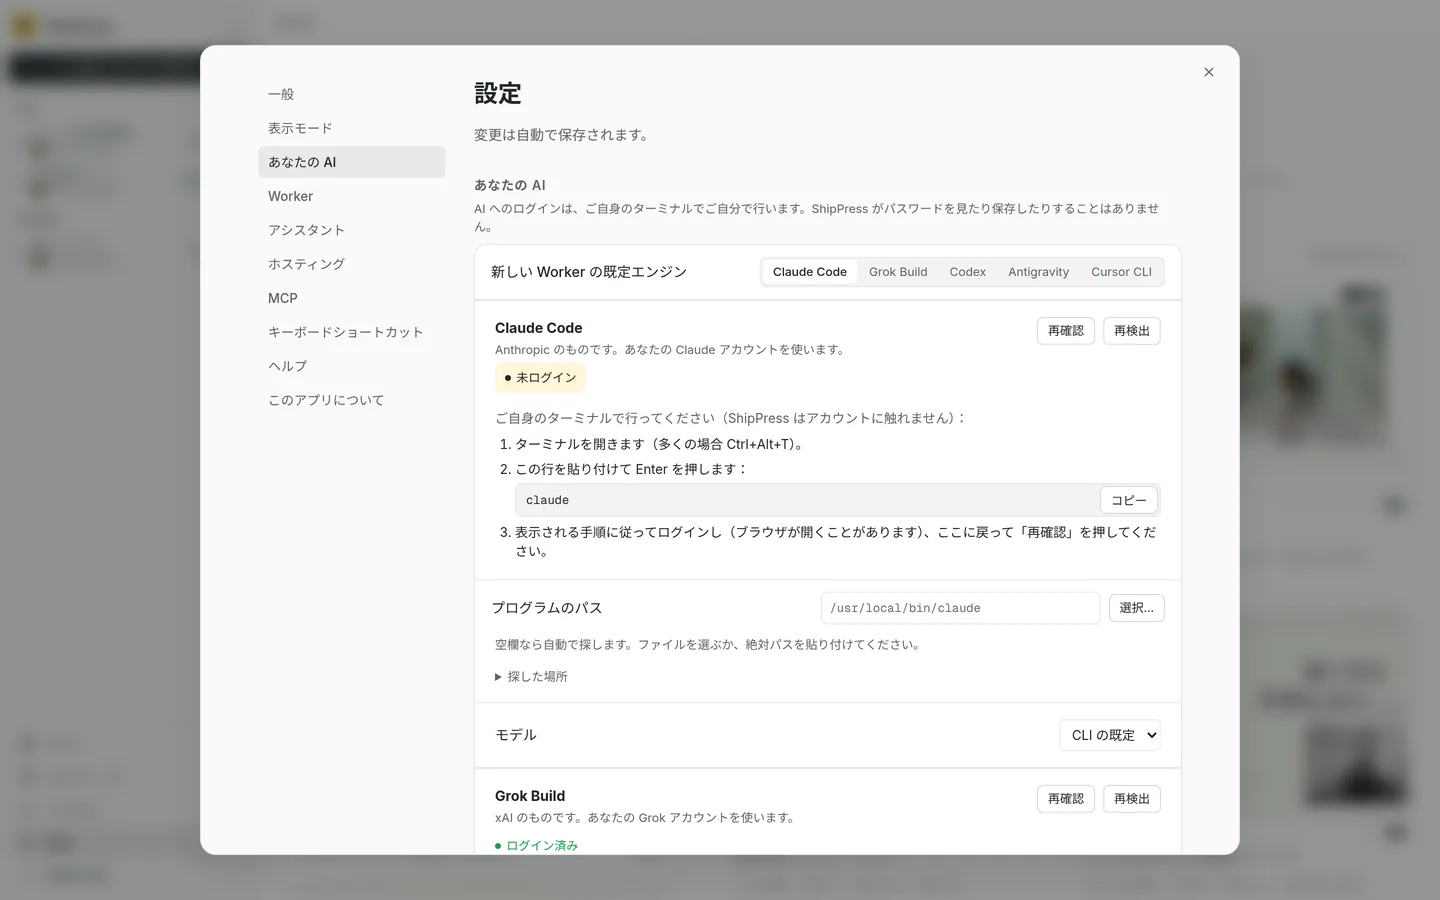Open the 表示モード settings section
The image size is (1440, 900).
point(351,128)
